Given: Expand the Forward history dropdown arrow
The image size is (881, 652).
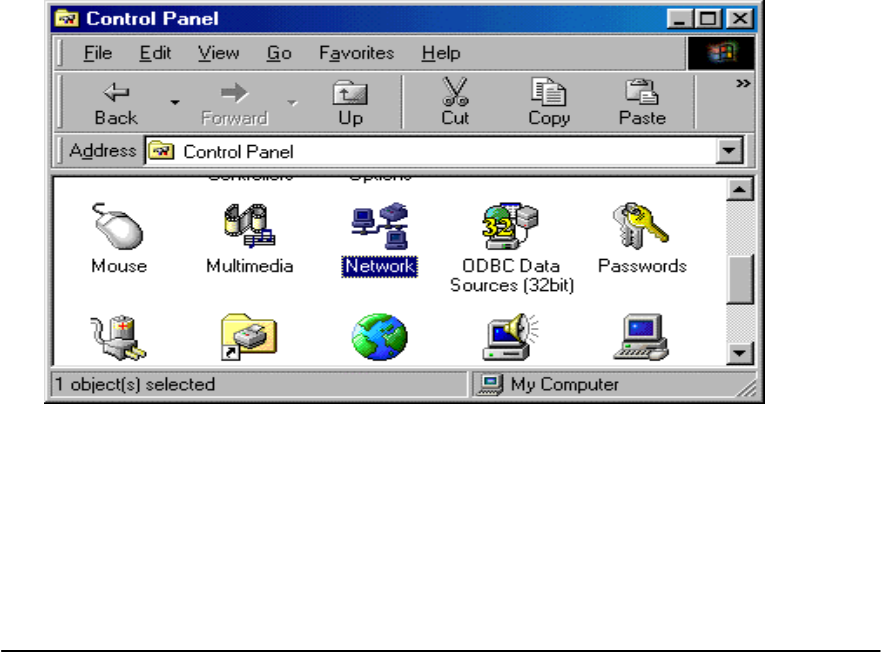Looking at the screenshot, I should click(292, 102).
